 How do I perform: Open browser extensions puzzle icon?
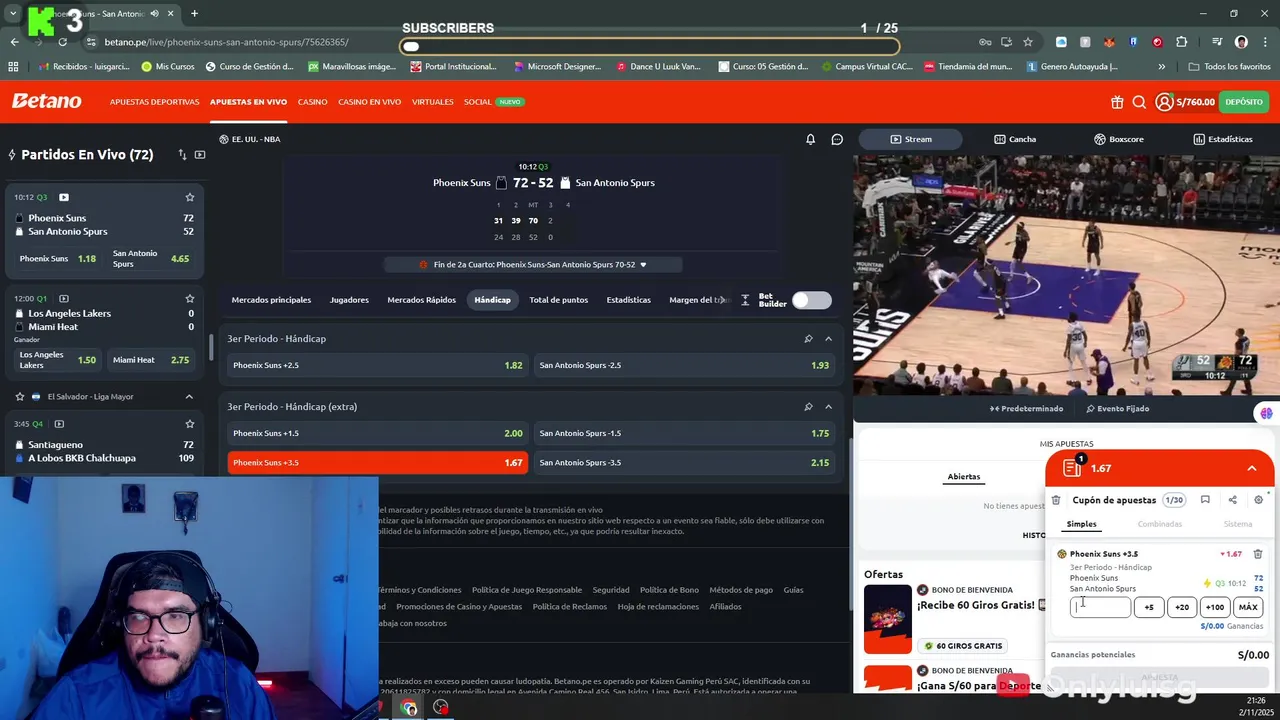(x=1182, y=42)
